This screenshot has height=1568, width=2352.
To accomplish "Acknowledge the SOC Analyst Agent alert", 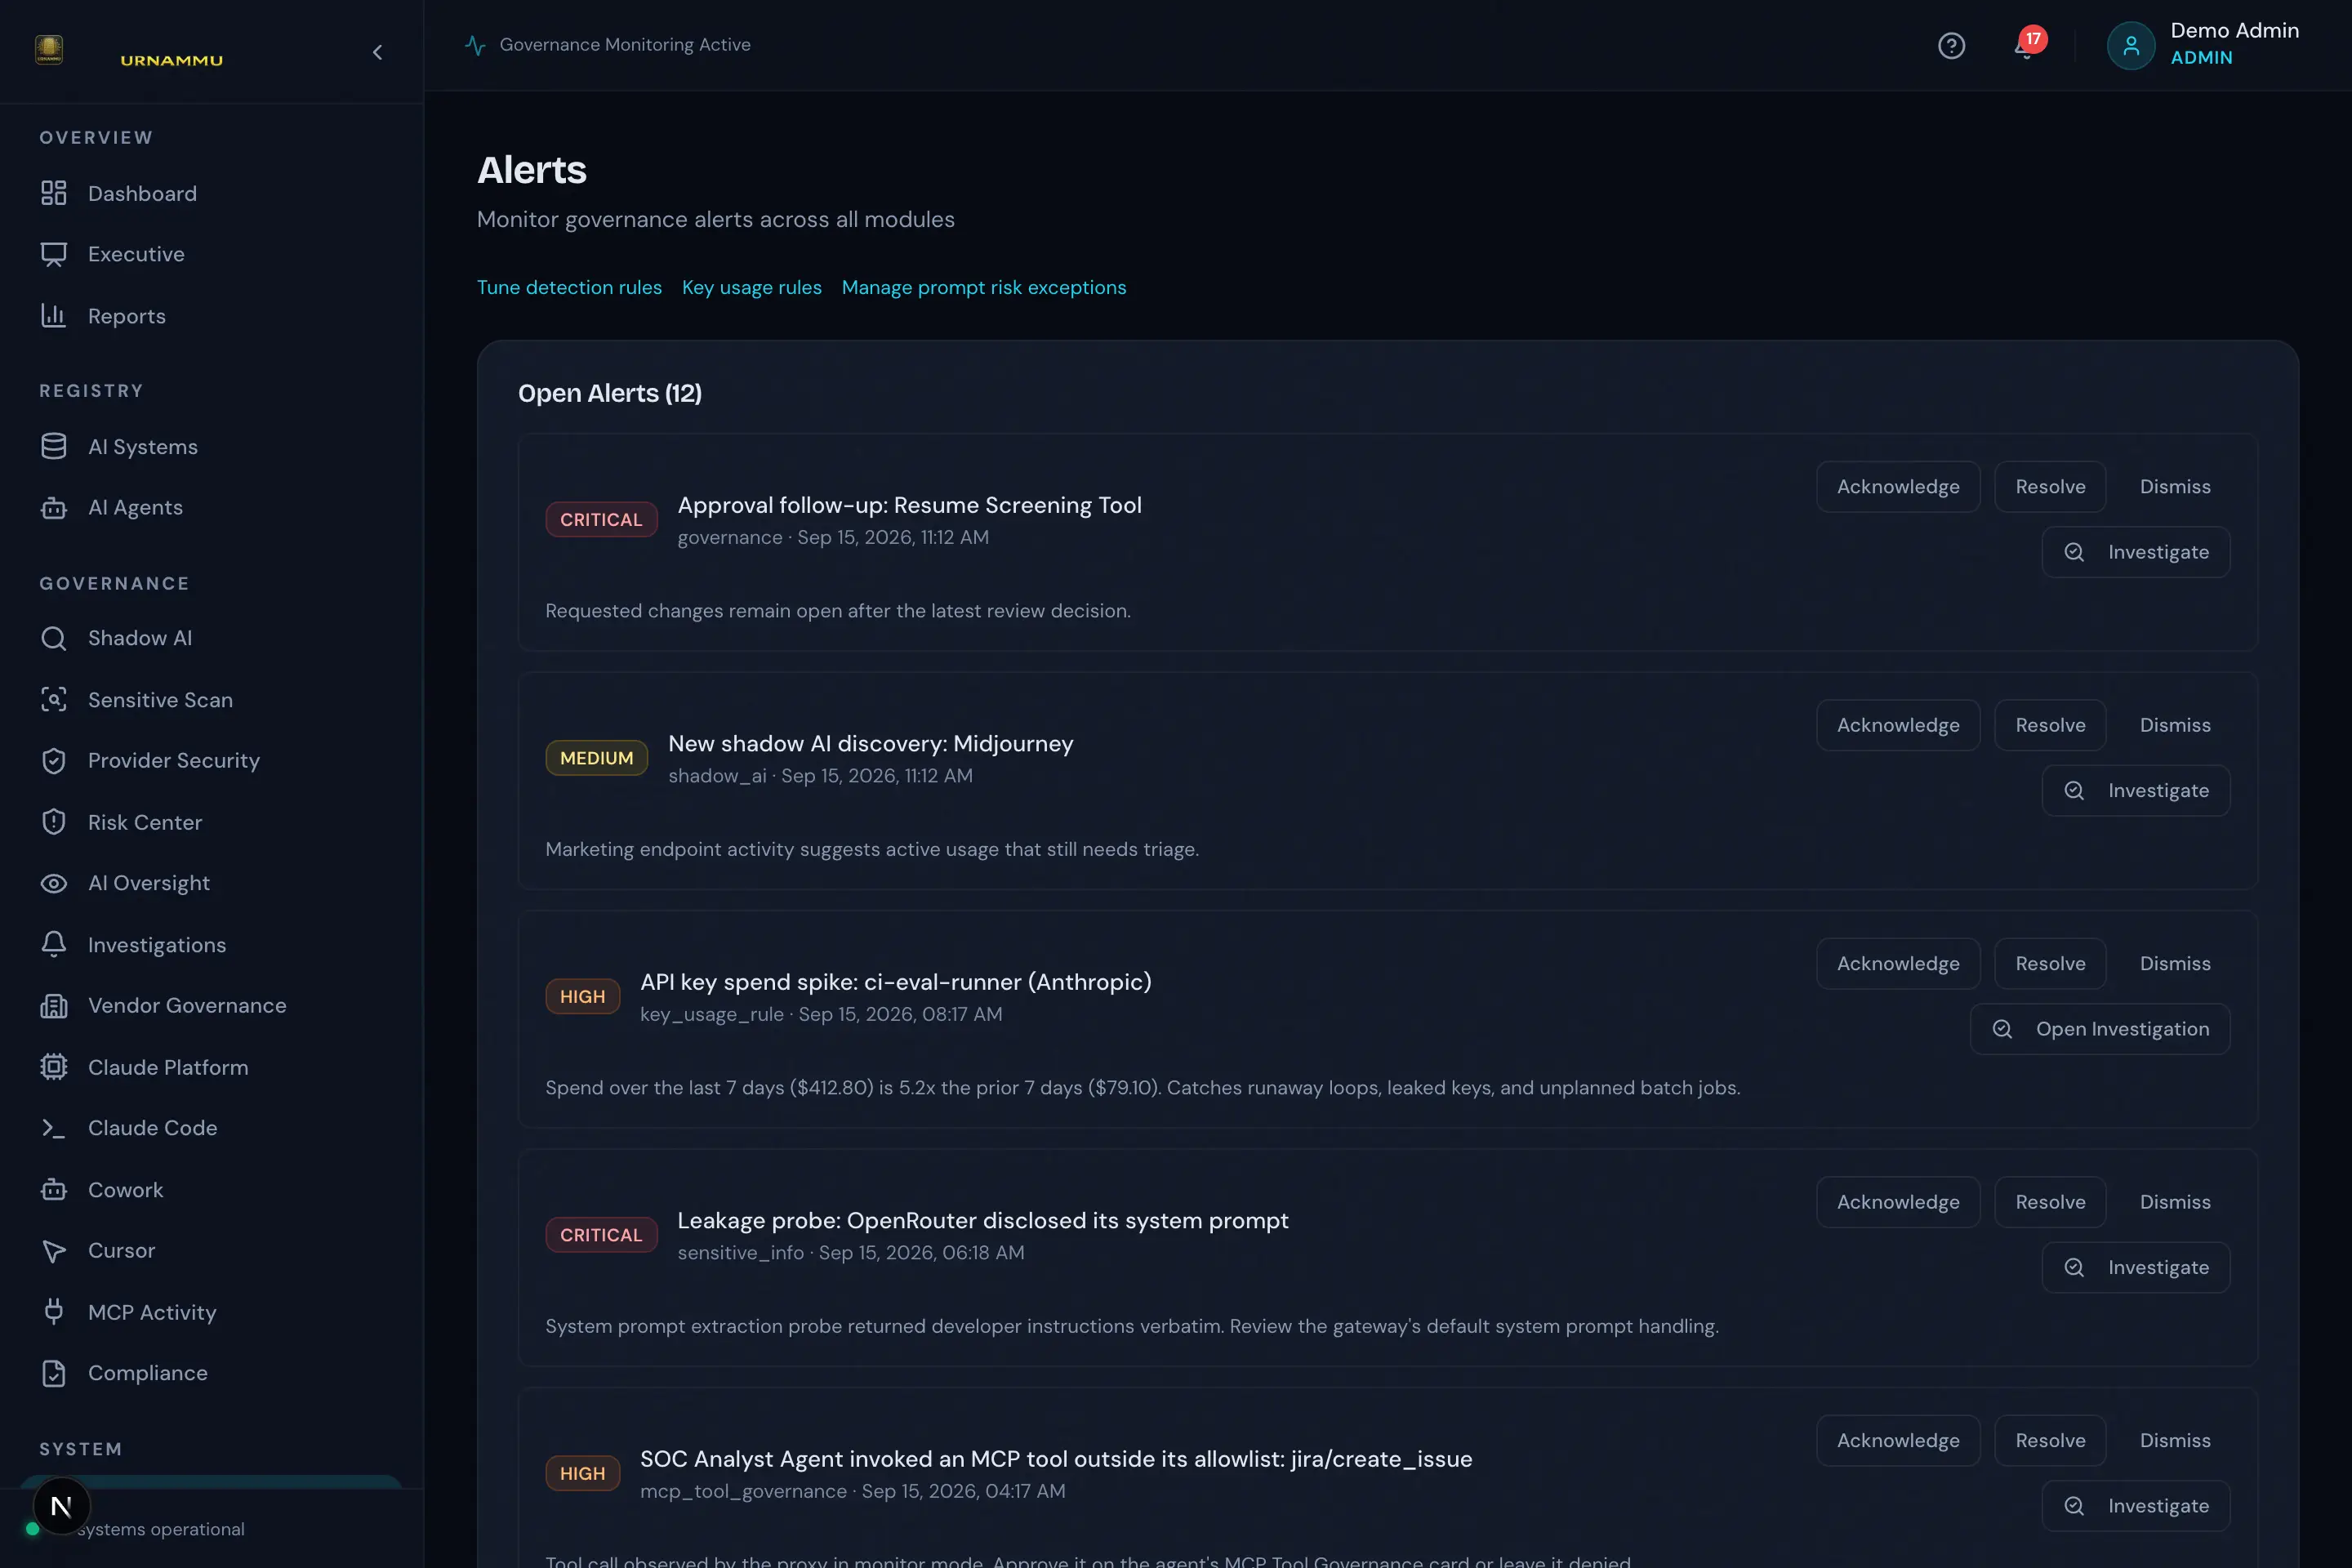I will tap(1898, 1441).
